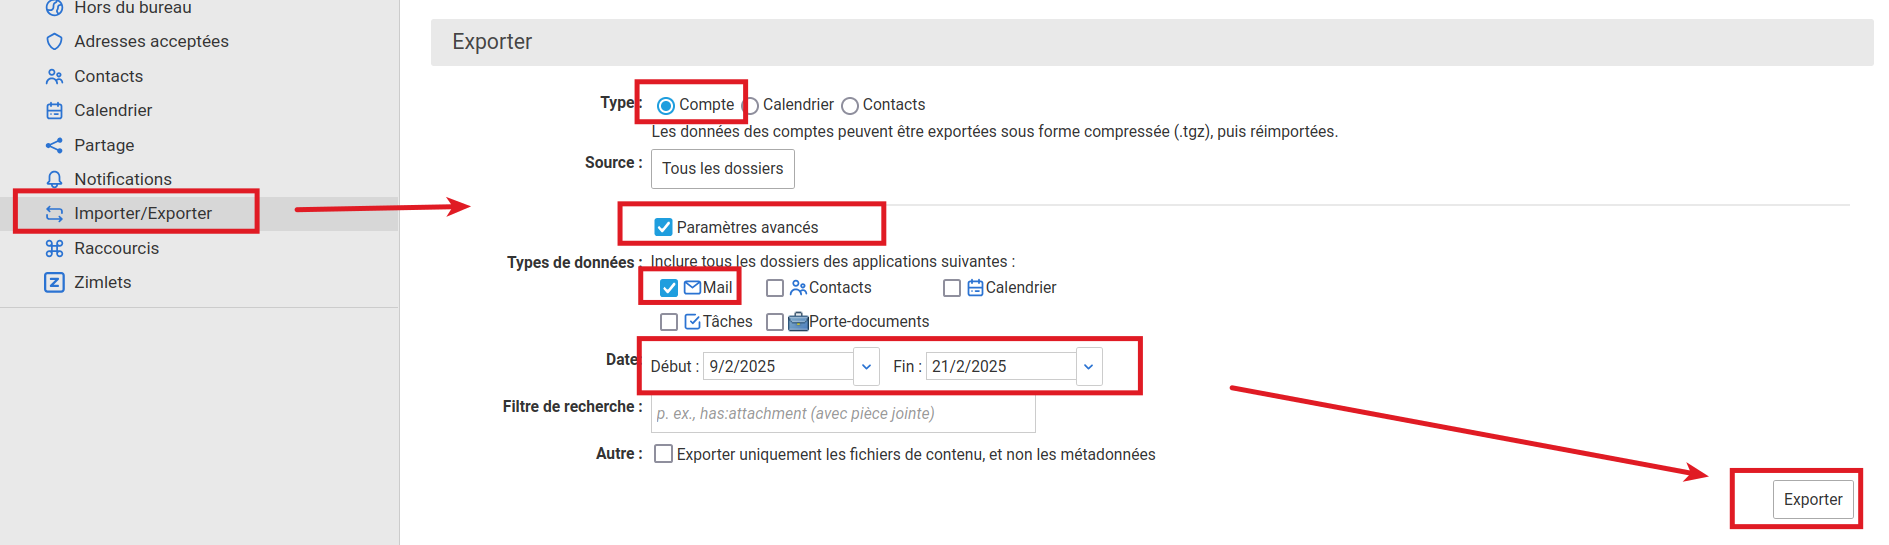Uncheck the Paramètres avancés checkbox
The height and width of the screenshot is (545, 1889).
click(663, 228)
